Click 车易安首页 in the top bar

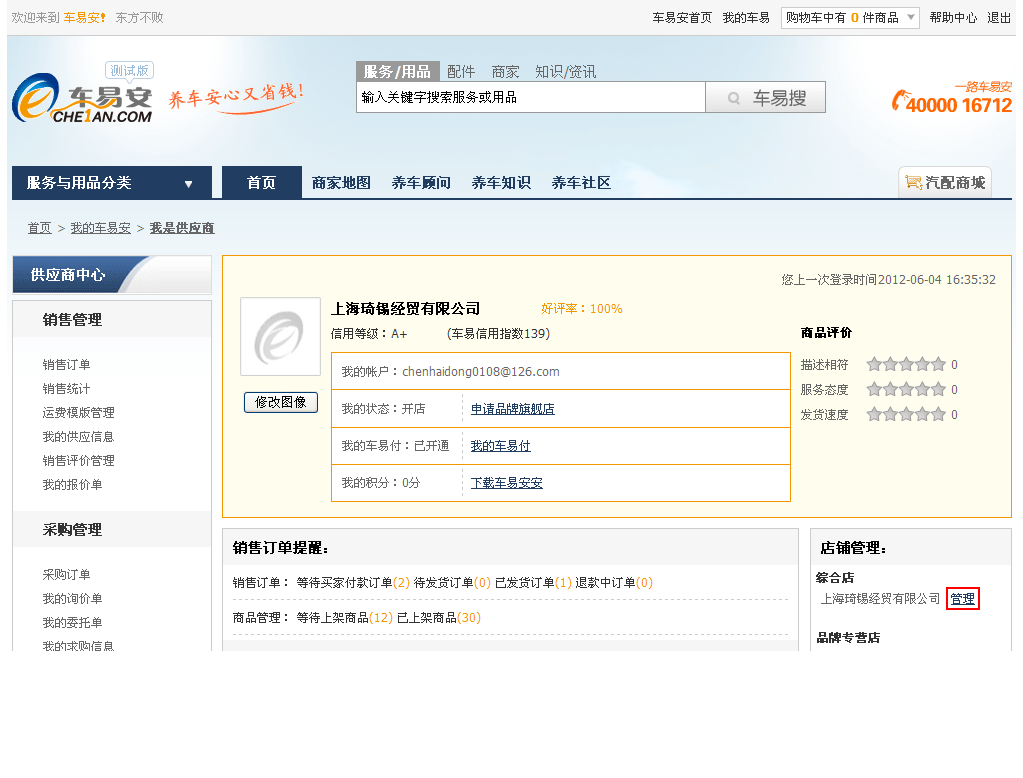coord(682,18)
